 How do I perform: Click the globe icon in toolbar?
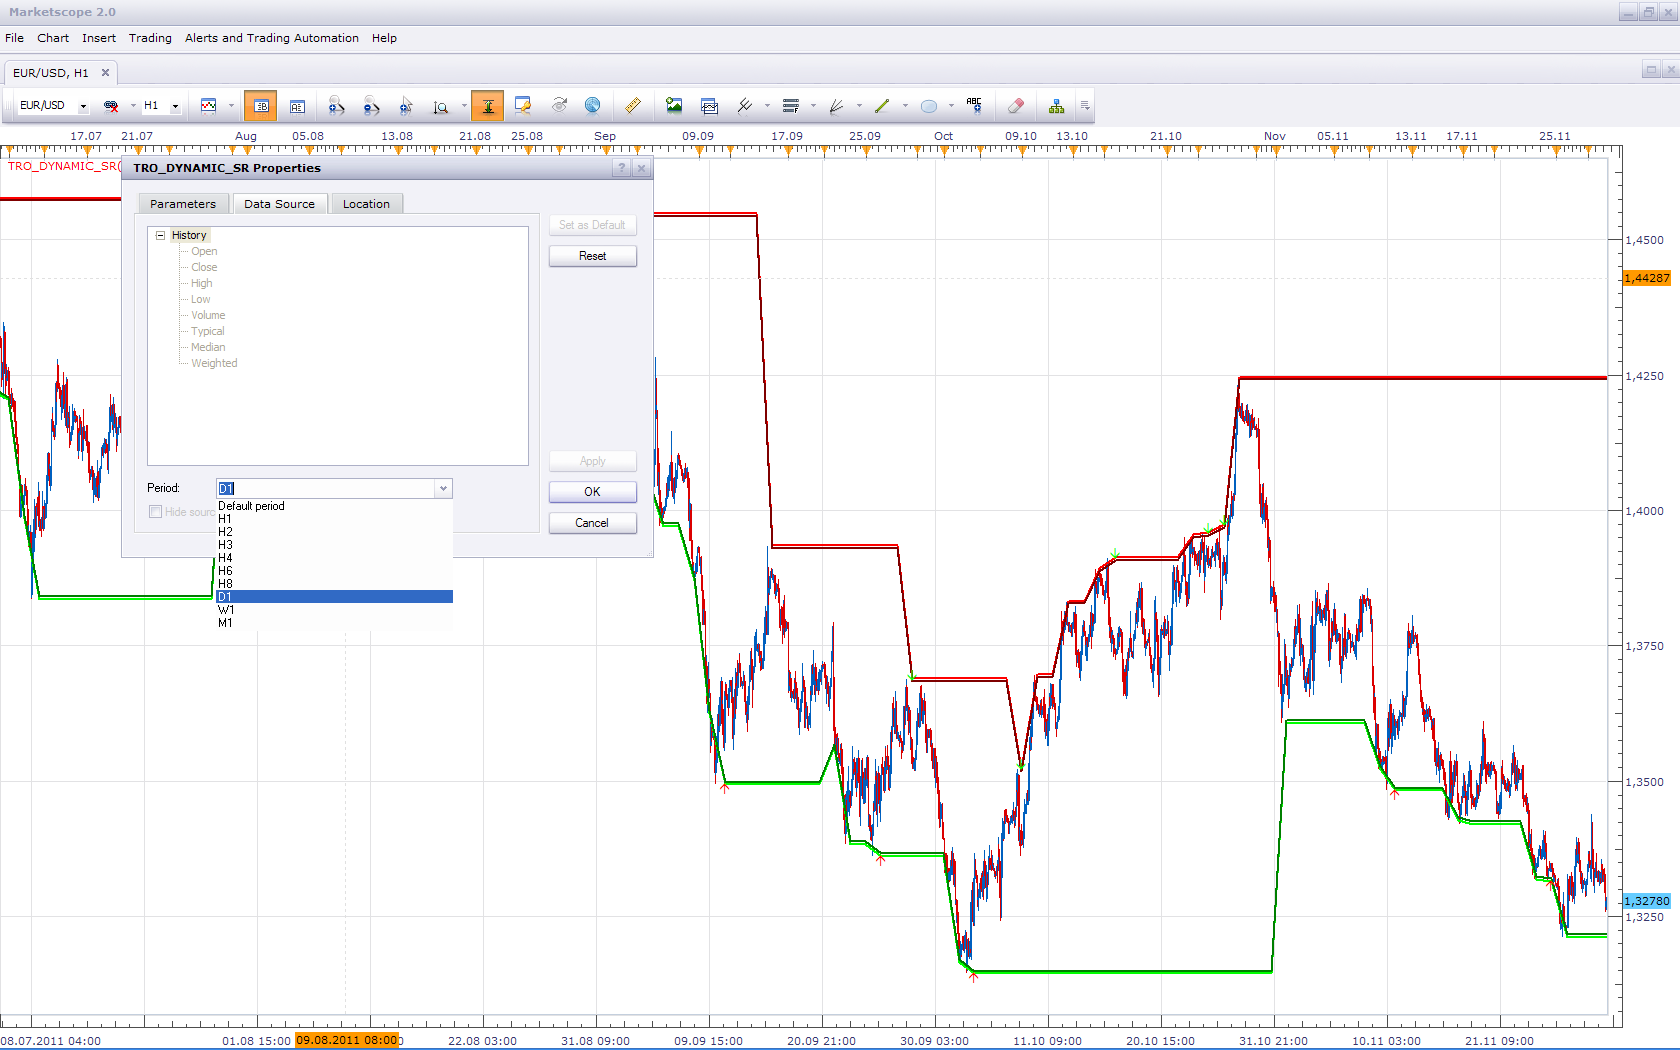pos(593,106)
